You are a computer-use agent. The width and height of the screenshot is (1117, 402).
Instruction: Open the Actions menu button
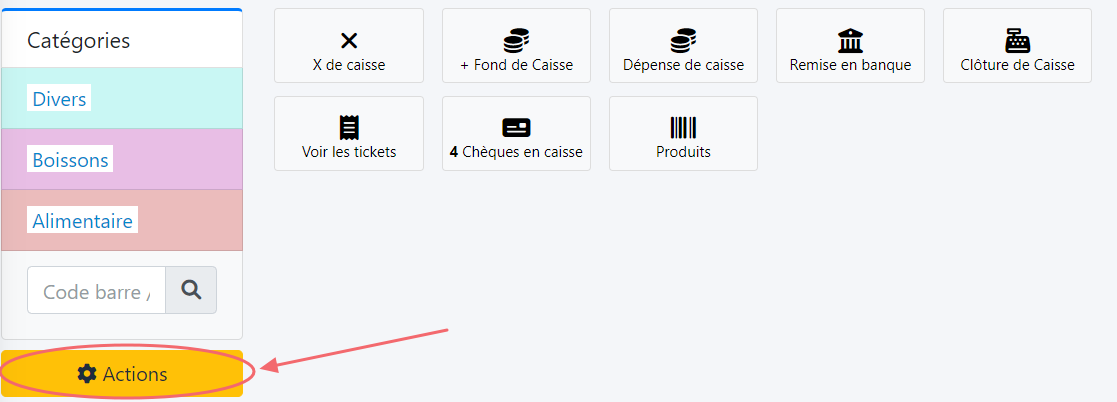tap(122, 374)
